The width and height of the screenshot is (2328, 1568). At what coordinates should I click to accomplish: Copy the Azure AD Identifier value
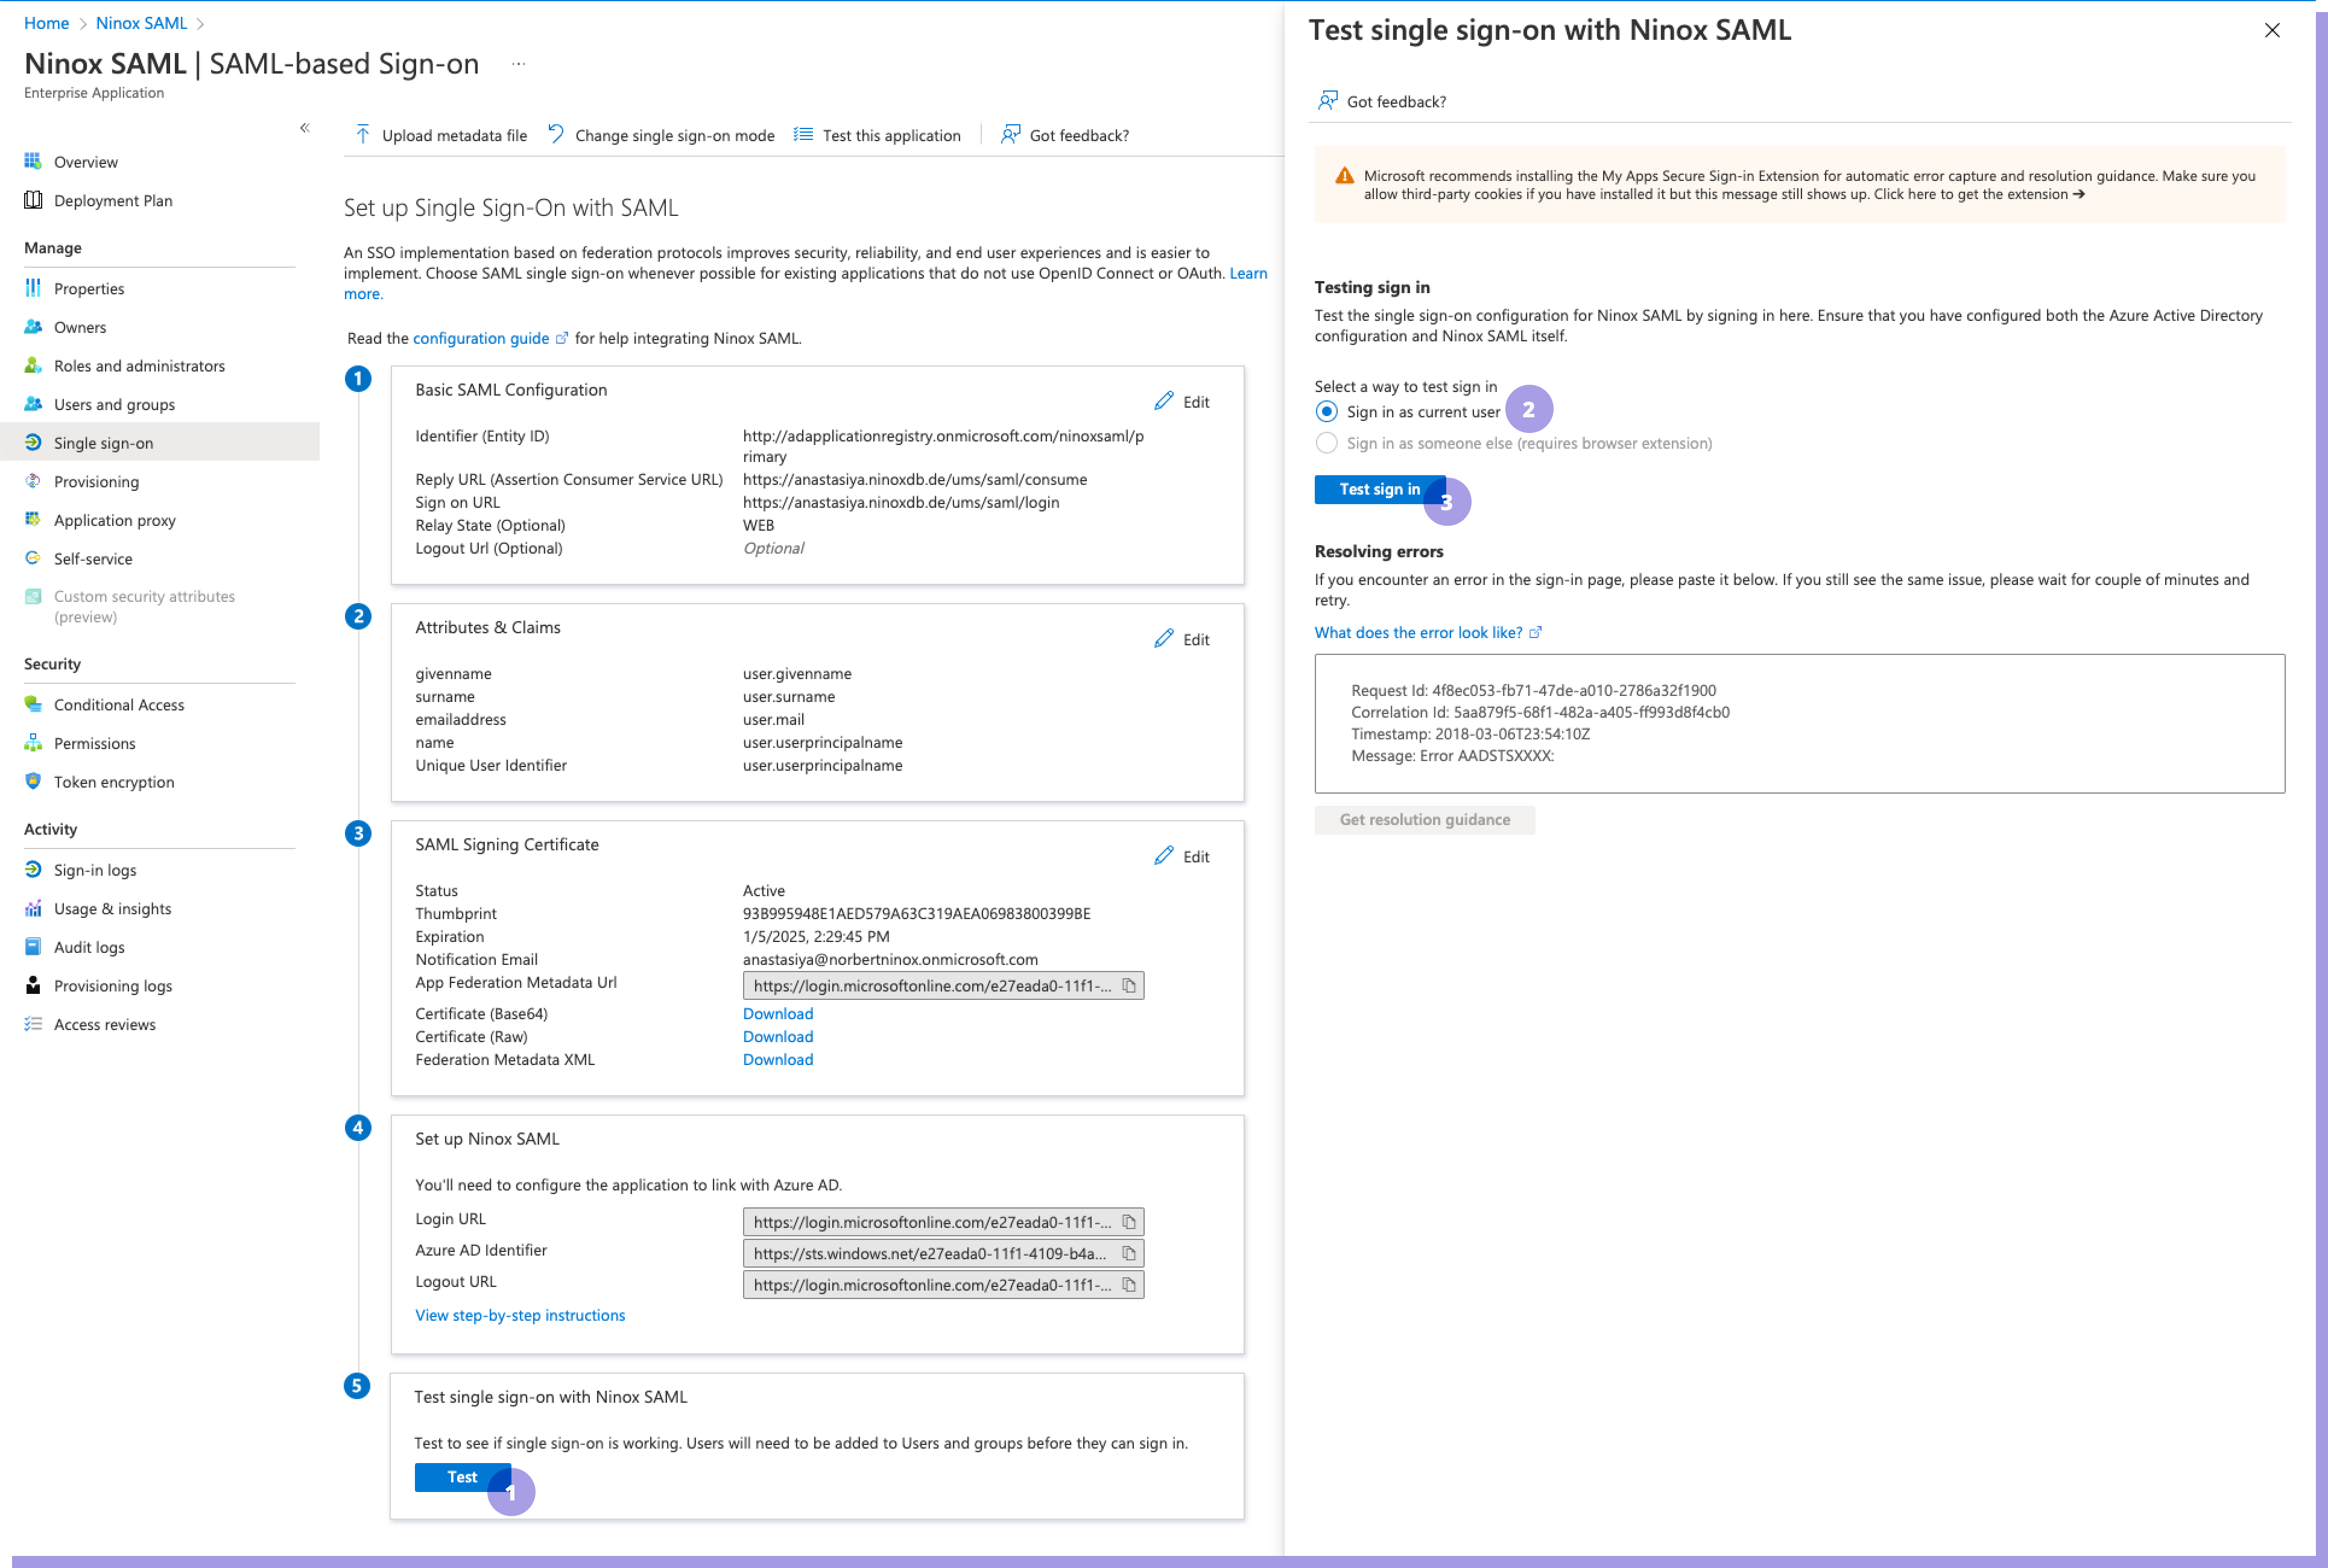click(1129, 1253)
